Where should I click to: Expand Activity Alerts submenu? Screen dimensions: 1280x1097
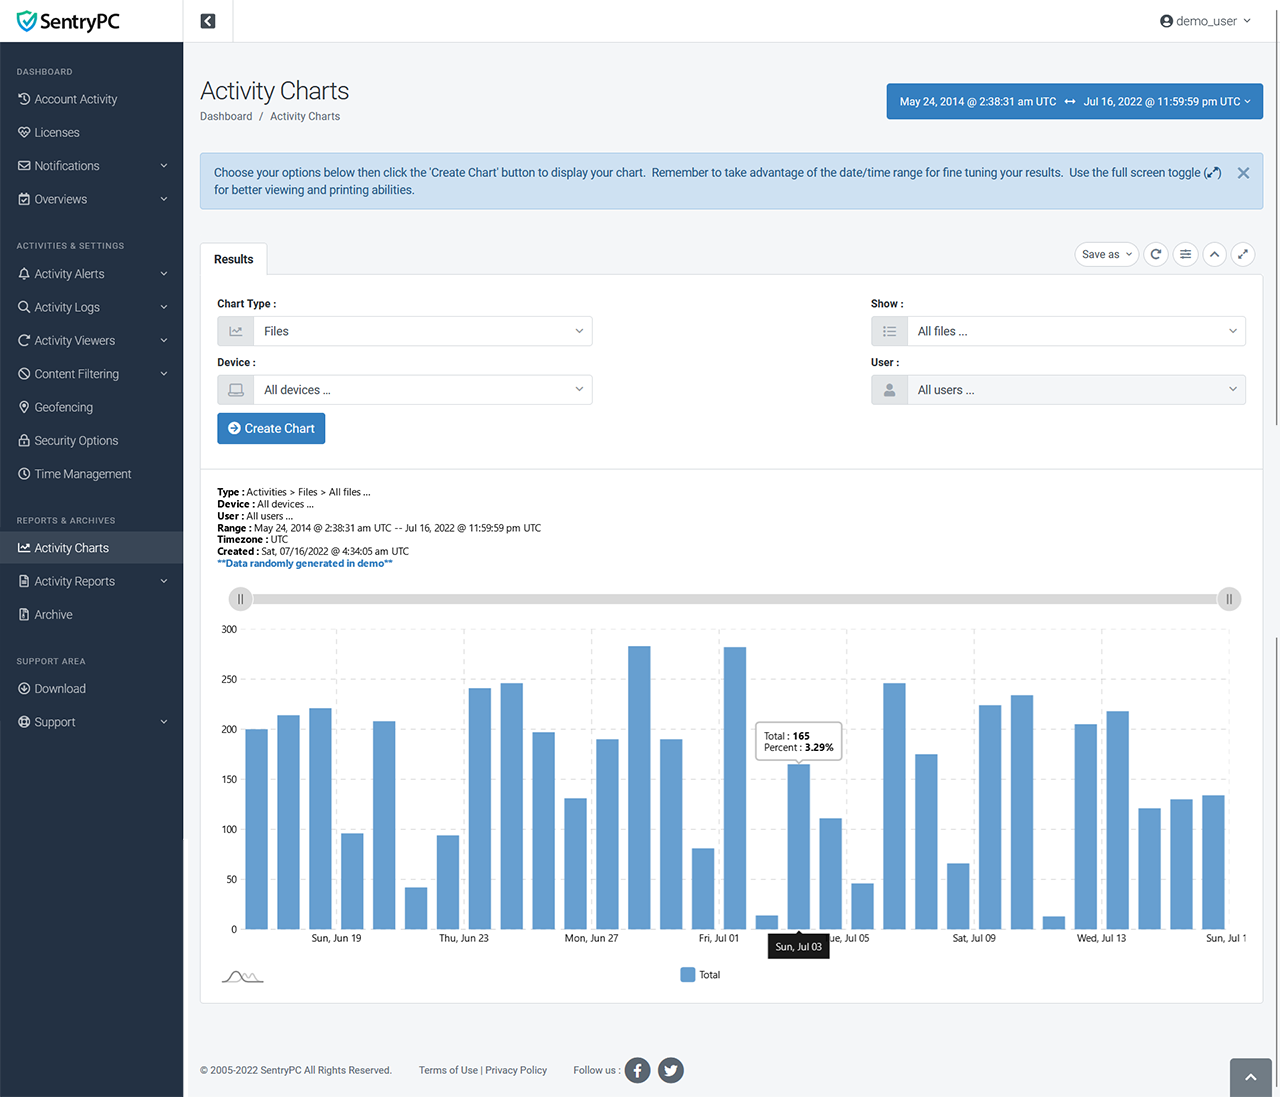91,274
